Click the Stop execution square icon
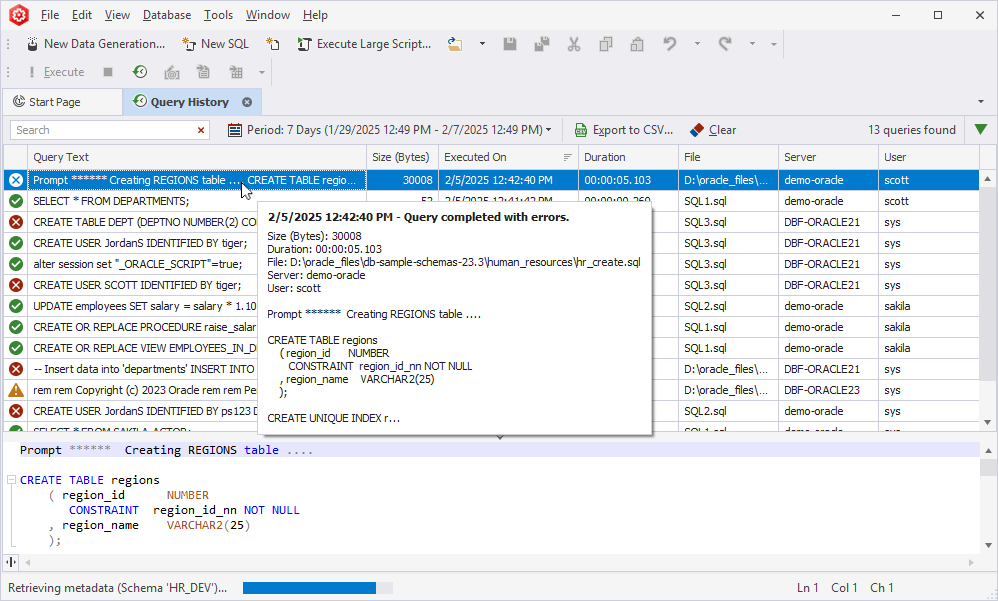The width and height of the screenshot is (998, 601). [108, 72]
